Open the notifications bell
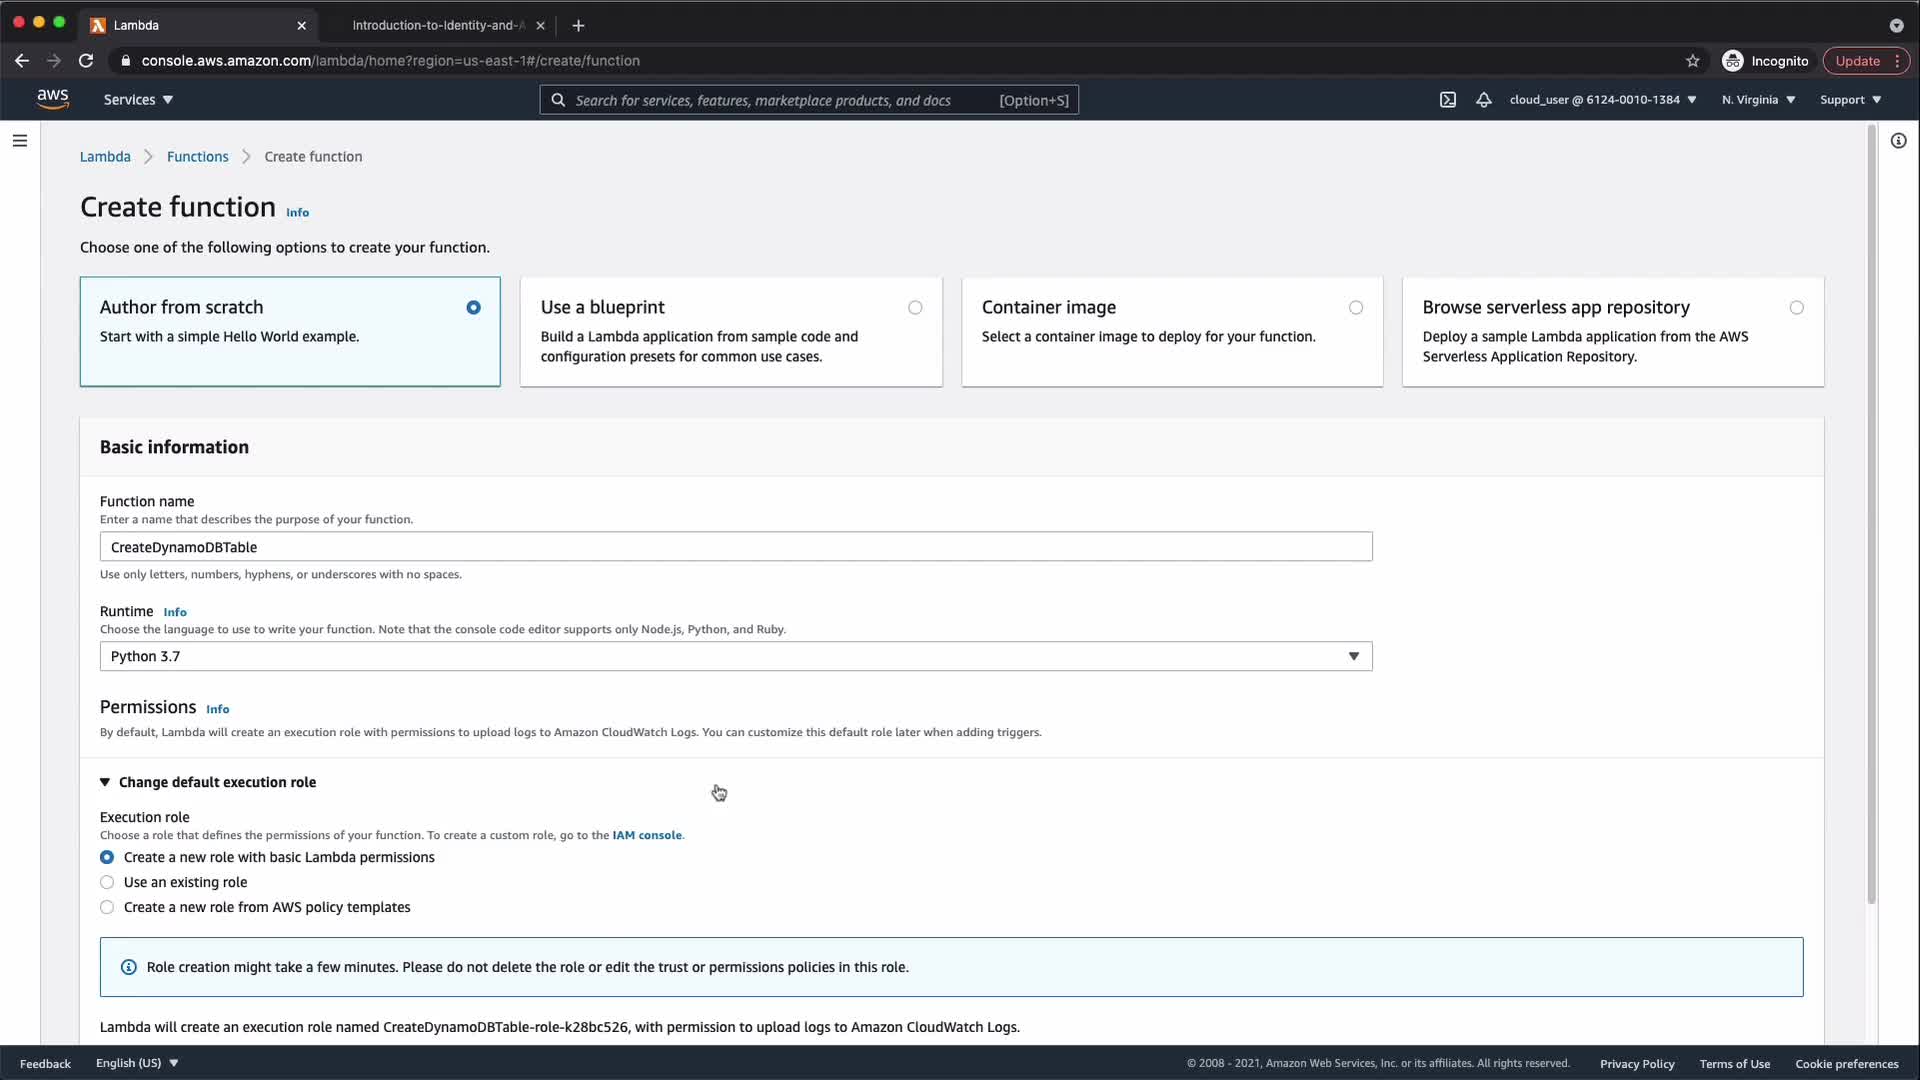The height and width of the screenshot is (1080, 1920). (1484, 100)
